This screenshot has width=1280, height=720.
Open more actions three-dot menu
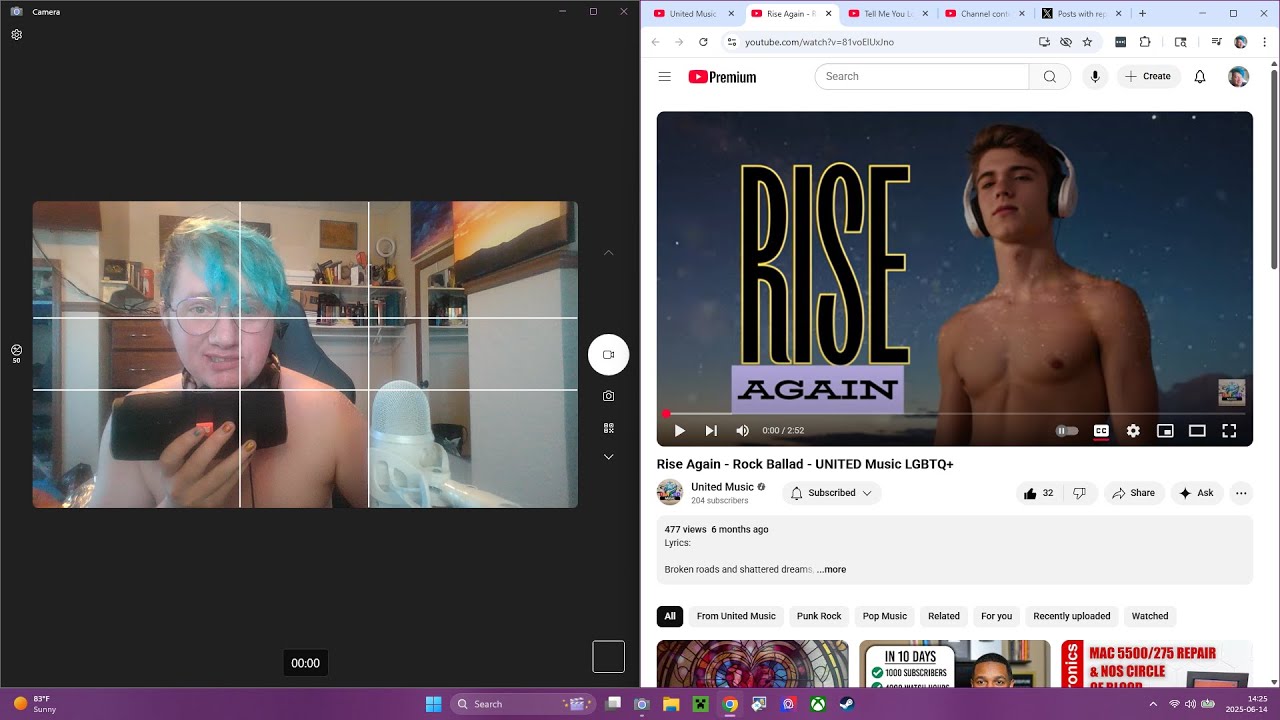point(1241,493)
